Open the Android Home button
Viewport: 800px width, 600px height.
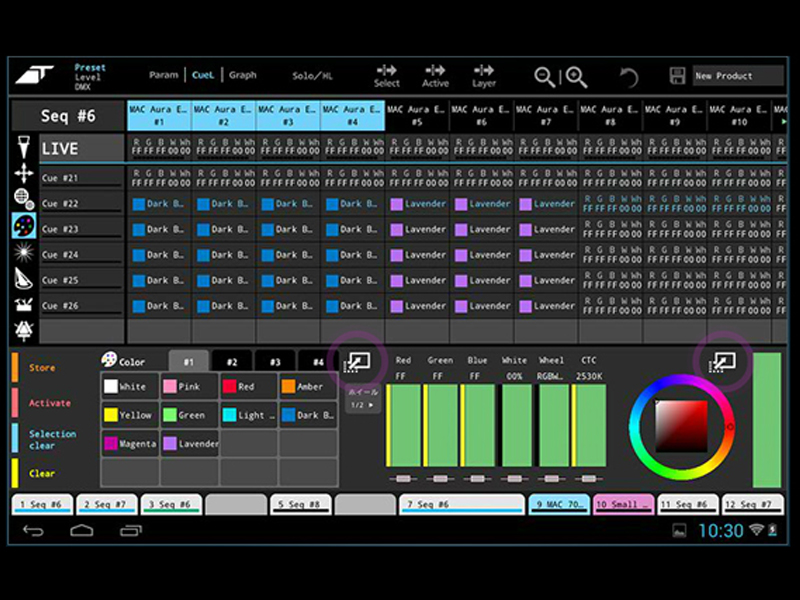[x=82, y=530]
